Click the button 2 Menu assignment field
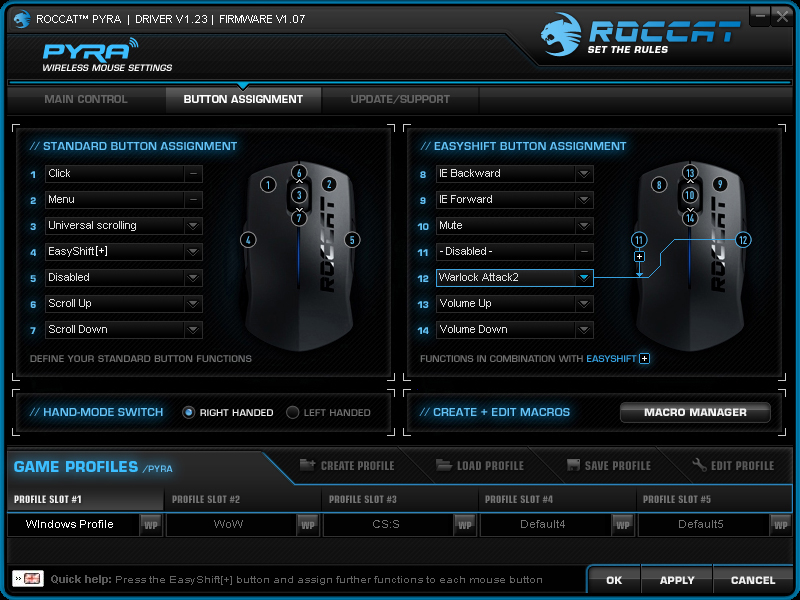 pyautogui.click(x=124, y=199)
